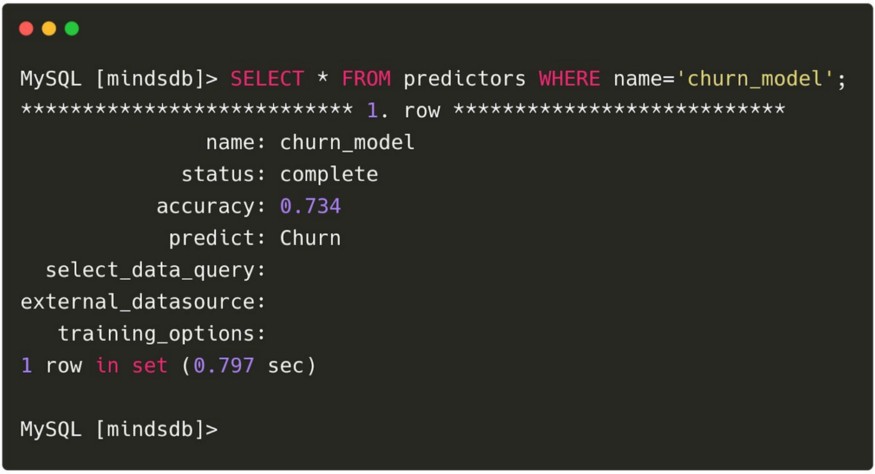Click the accuracy value 0.734
This screenshot has width=875, height=474.
coord(310,206)
